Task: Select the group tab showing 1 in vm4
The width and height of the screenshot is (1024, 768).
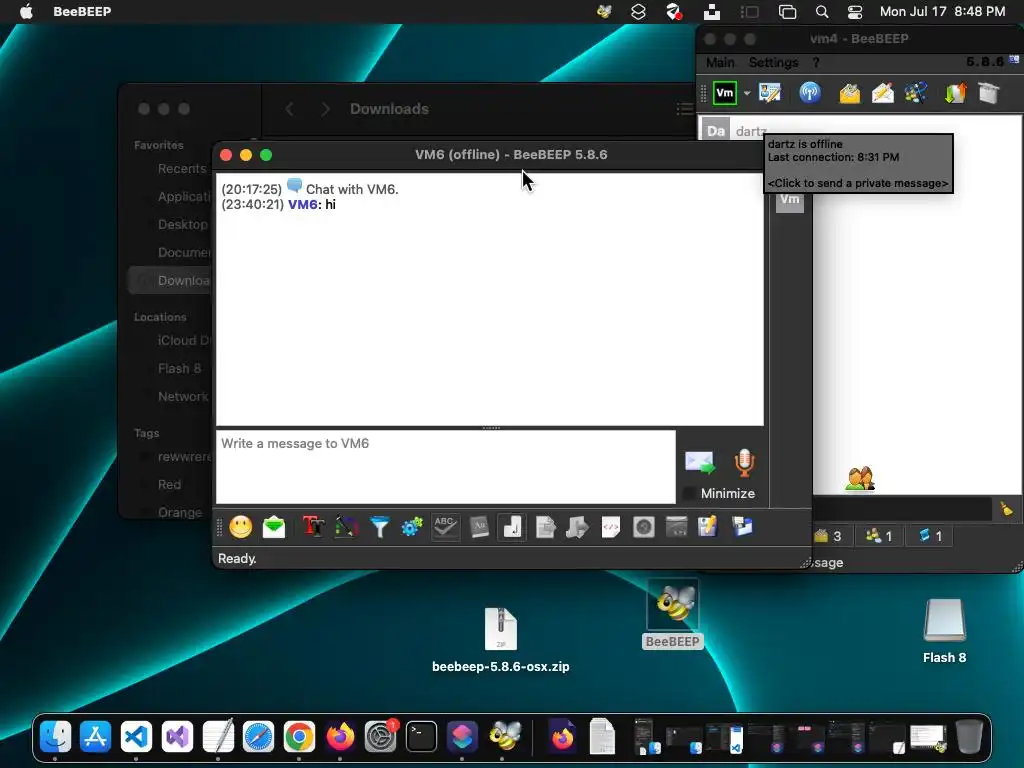Action: tap(878, 536)
